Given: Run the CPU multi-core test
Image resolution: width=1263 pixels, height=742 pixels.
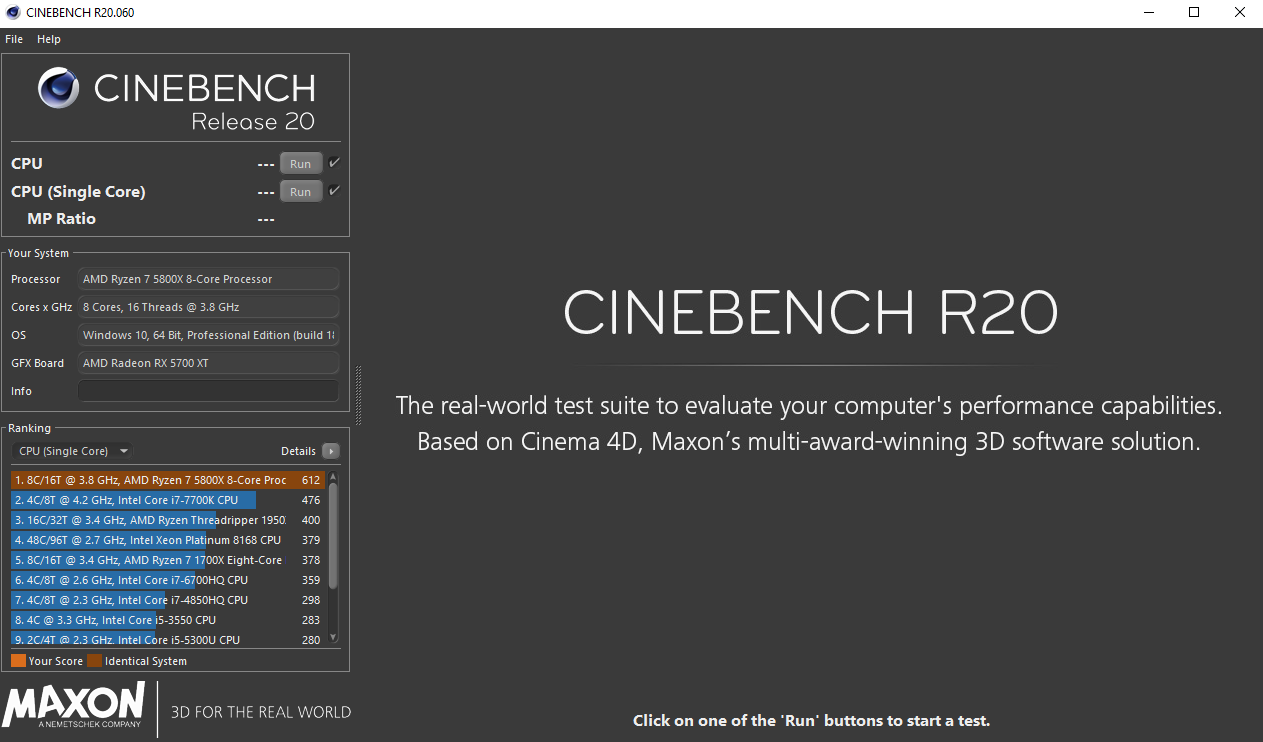Looking at the screenshot, I should coord(301,164).
